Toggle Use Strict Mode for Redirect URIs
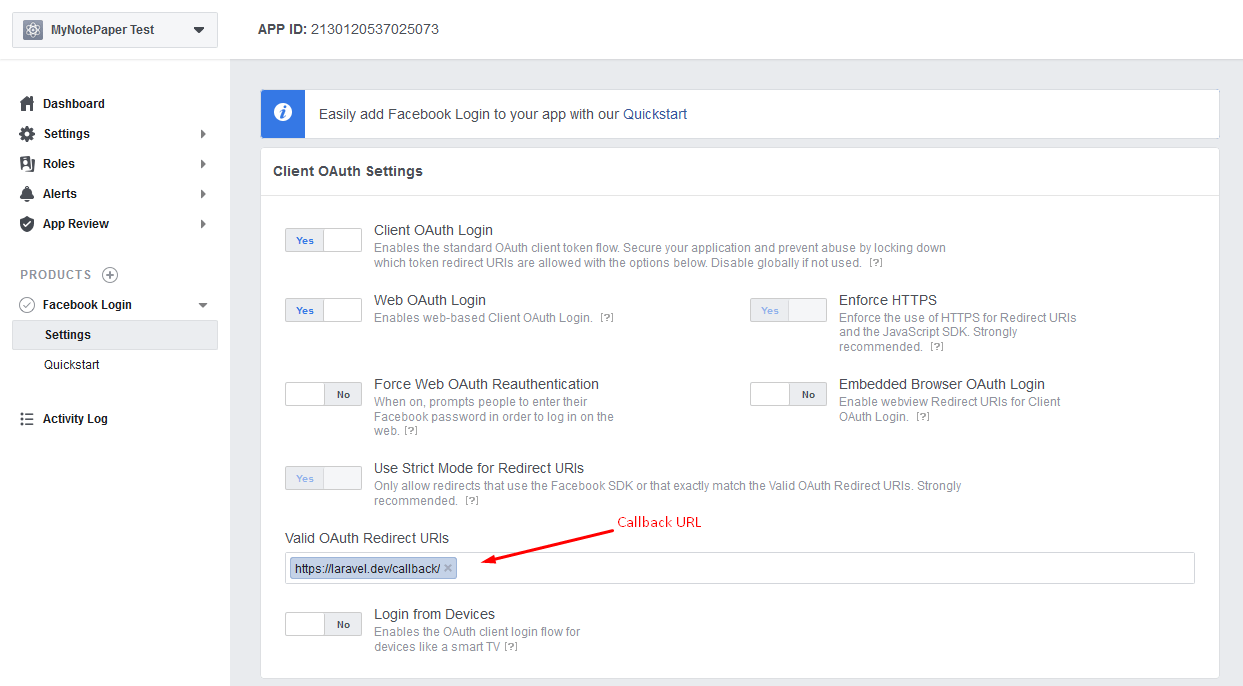The height and width of the screenshot is (686, 1243). [x=323, y=478]
